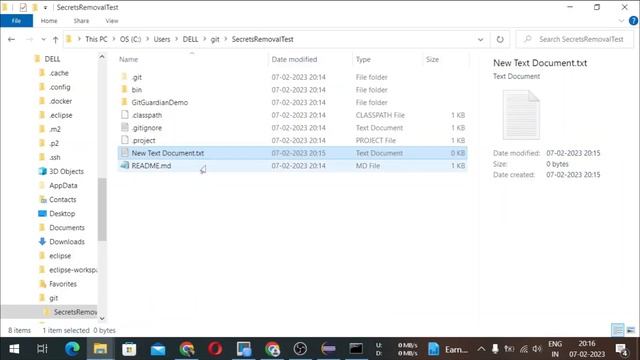Select DELL in the navigation pane
640x360 pixels.
click(x=52, y=59)
